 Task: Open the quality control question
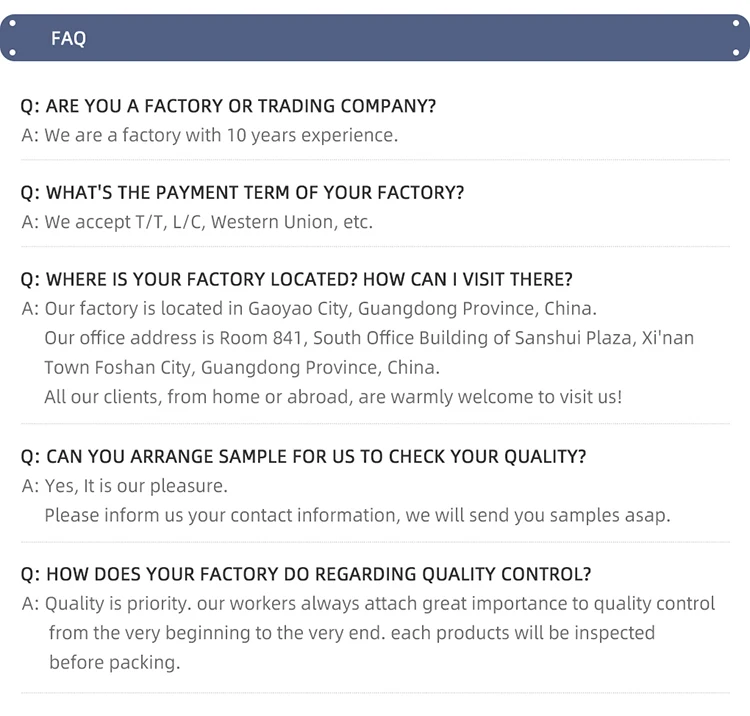tap(306, 574)
